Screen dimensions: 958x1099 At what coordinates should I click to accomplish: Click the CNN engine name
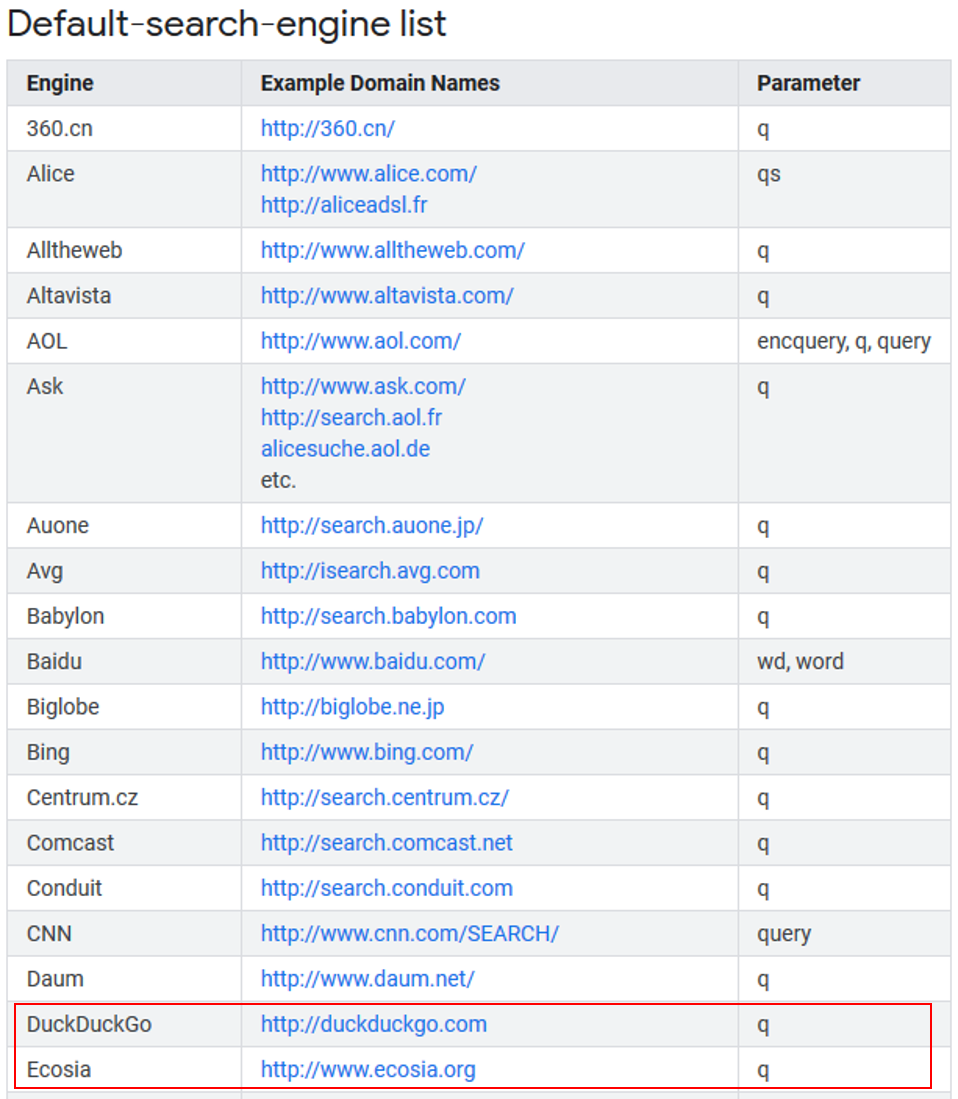(x=49, y=934)
